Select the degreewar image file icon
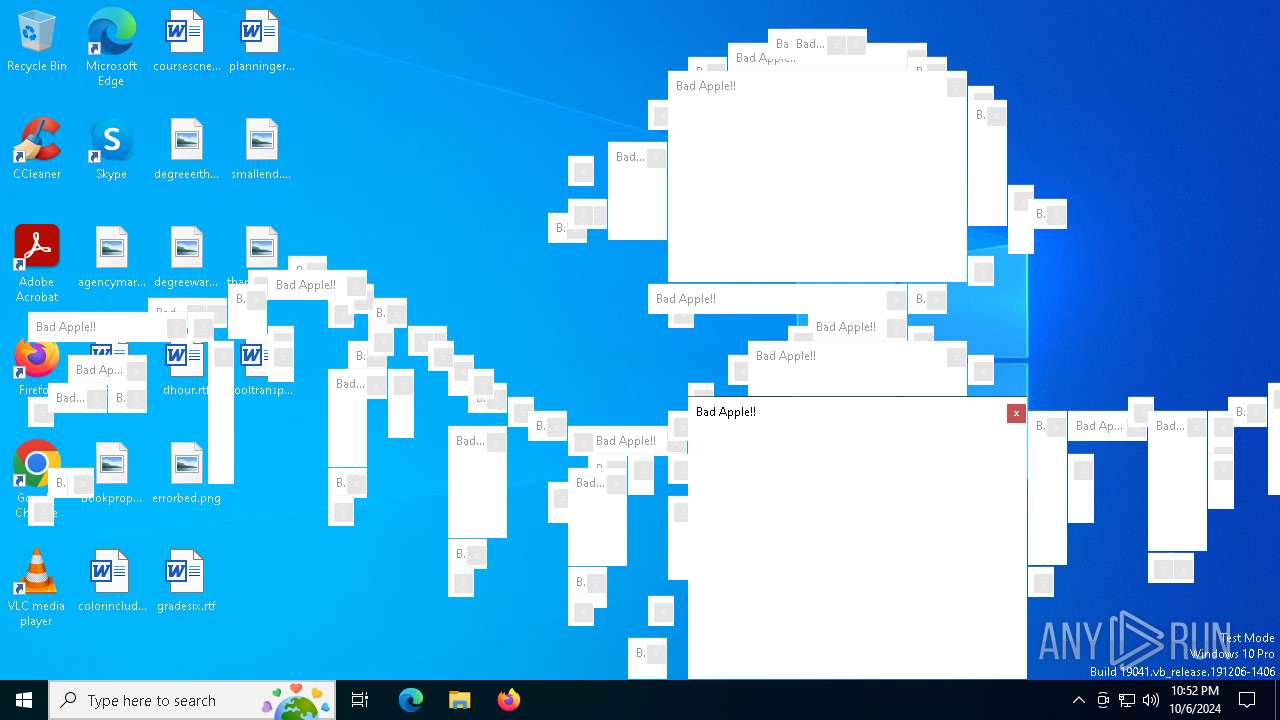 186,257
